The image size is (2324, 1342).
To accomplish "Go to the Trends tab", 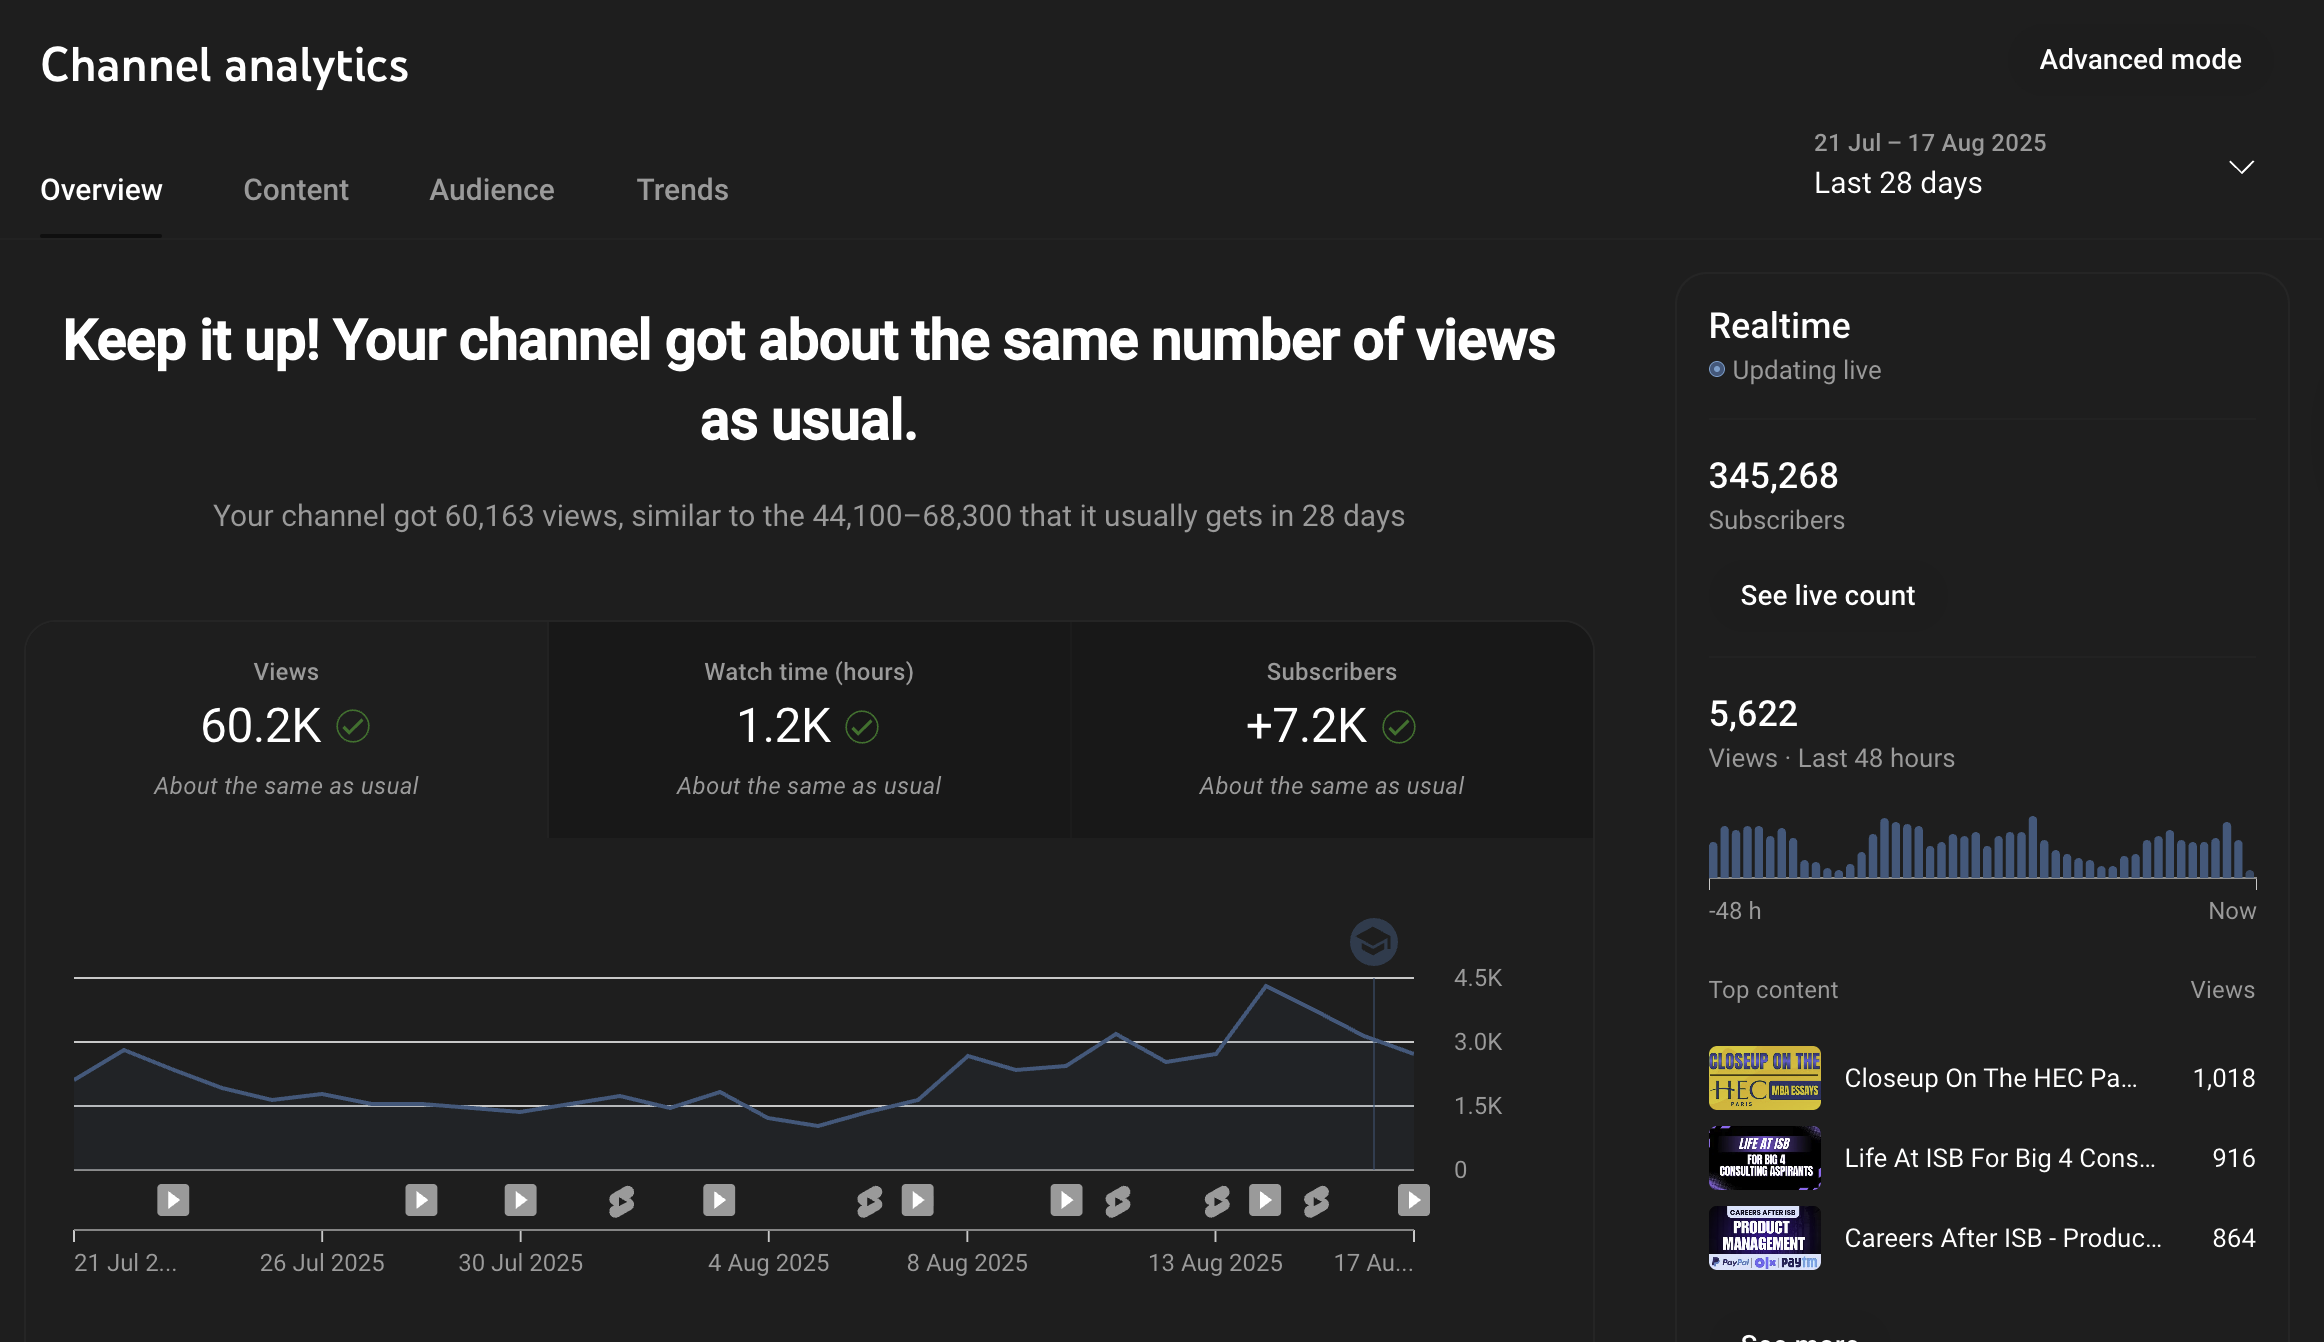I will [x=682, y=190].
